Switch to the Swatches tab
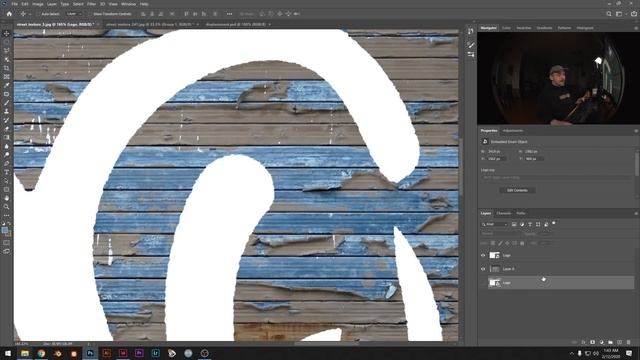This screenshot has width=640, height=360. pyautogui.click(x=524, y=28)
